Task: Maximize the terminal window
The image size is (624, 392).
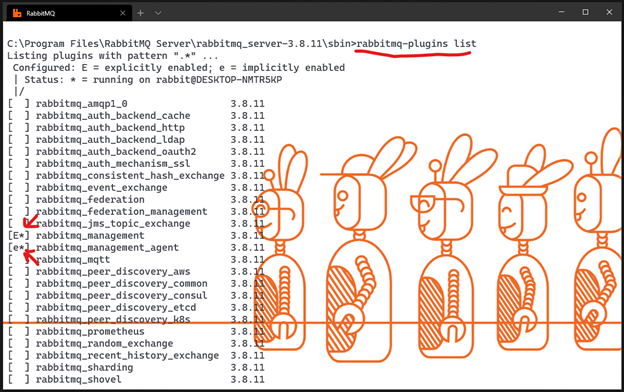Action: [585, 12]
